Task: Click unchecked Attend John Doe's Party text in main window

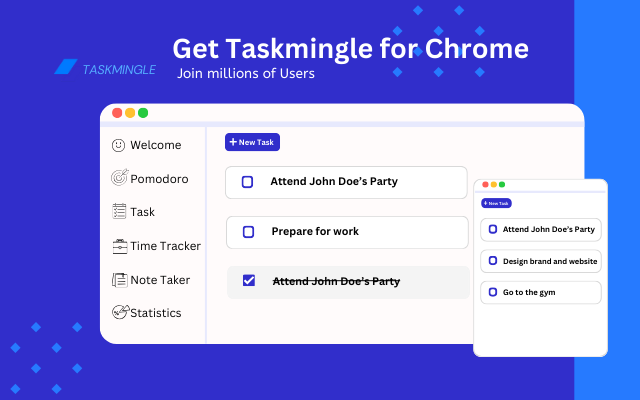Action: pos(334,181)
